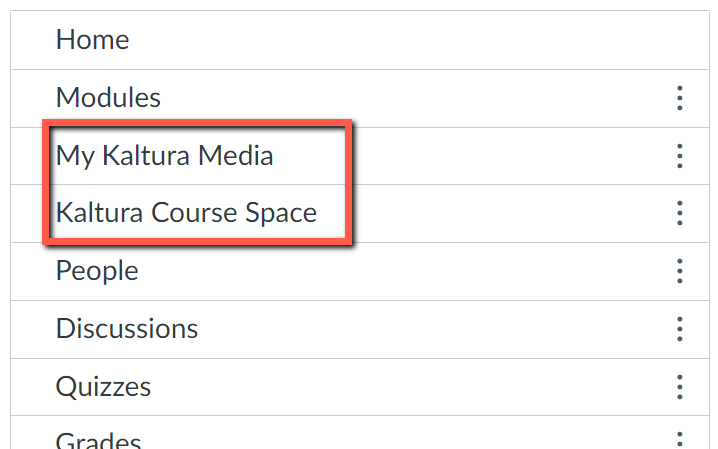Click the Kaltura Course Space three-dot icon
718x449 pixels.
coord(679,213)
